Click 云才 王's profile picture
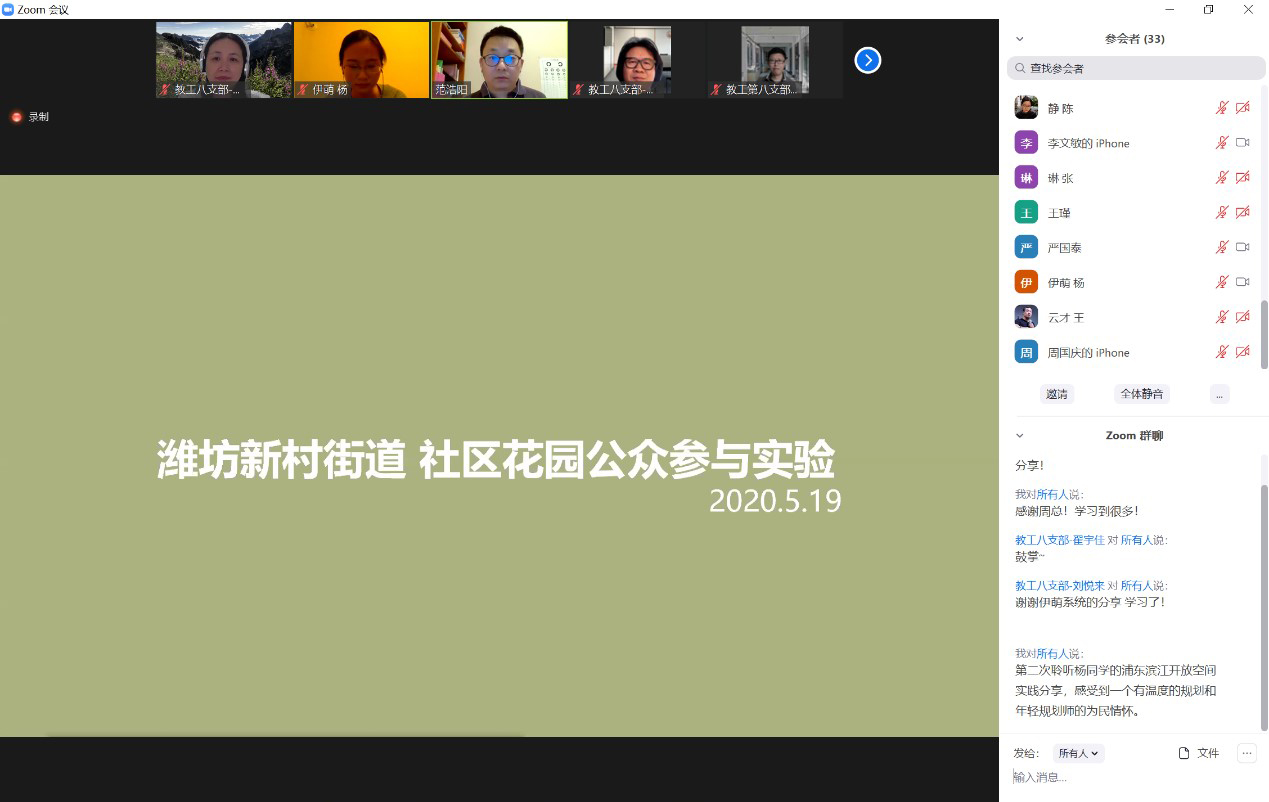This screenshot has width=1269, height=802. [x=1026, y=317]
